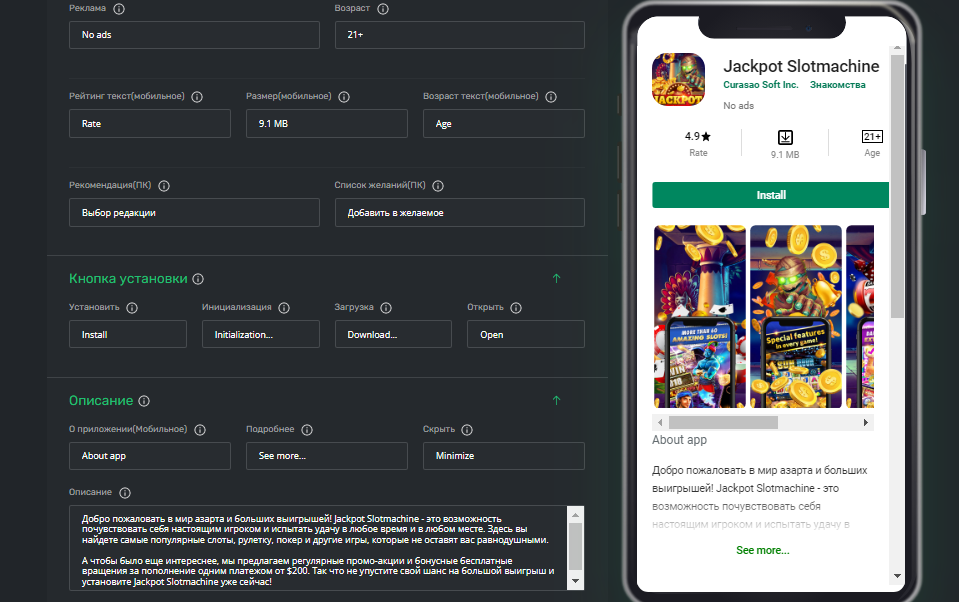The height and width of the screenshot is (602, 959).
Task: Click the Minimize text field
Action: click(x=504, y=456)
